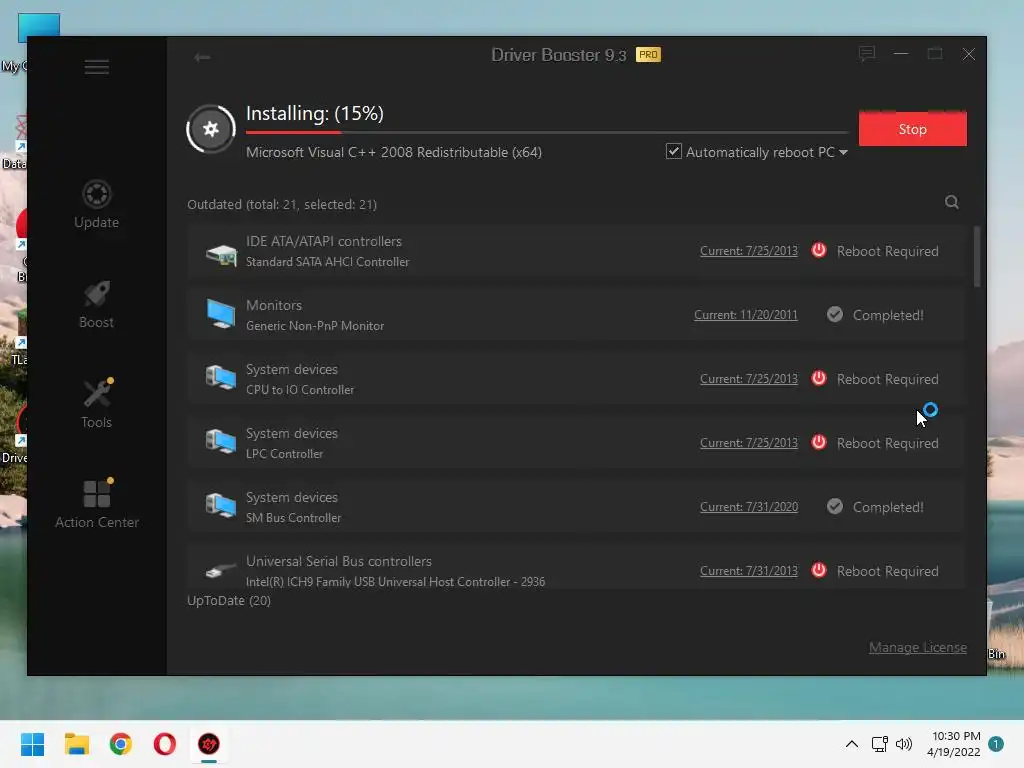This screenshot has height=768, width=1024.
Task: Open the Tools section in the sidebar
Action: [x=97, y=404]
